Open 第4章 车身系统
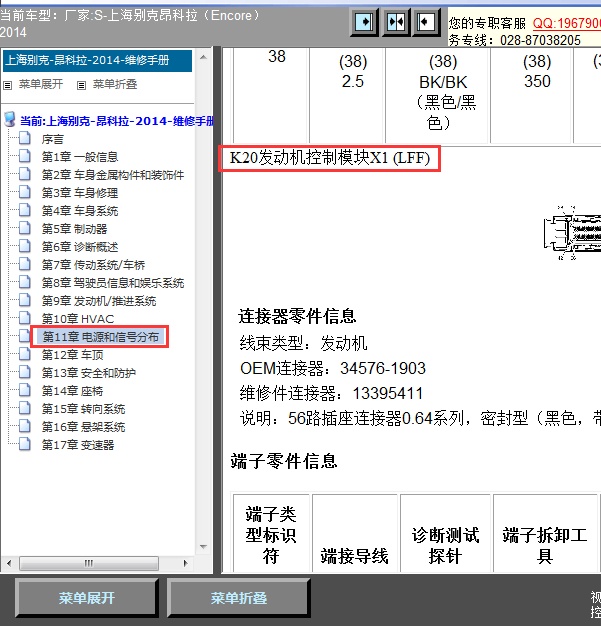The width and height of the screenshot is (601, 626). 80,211
